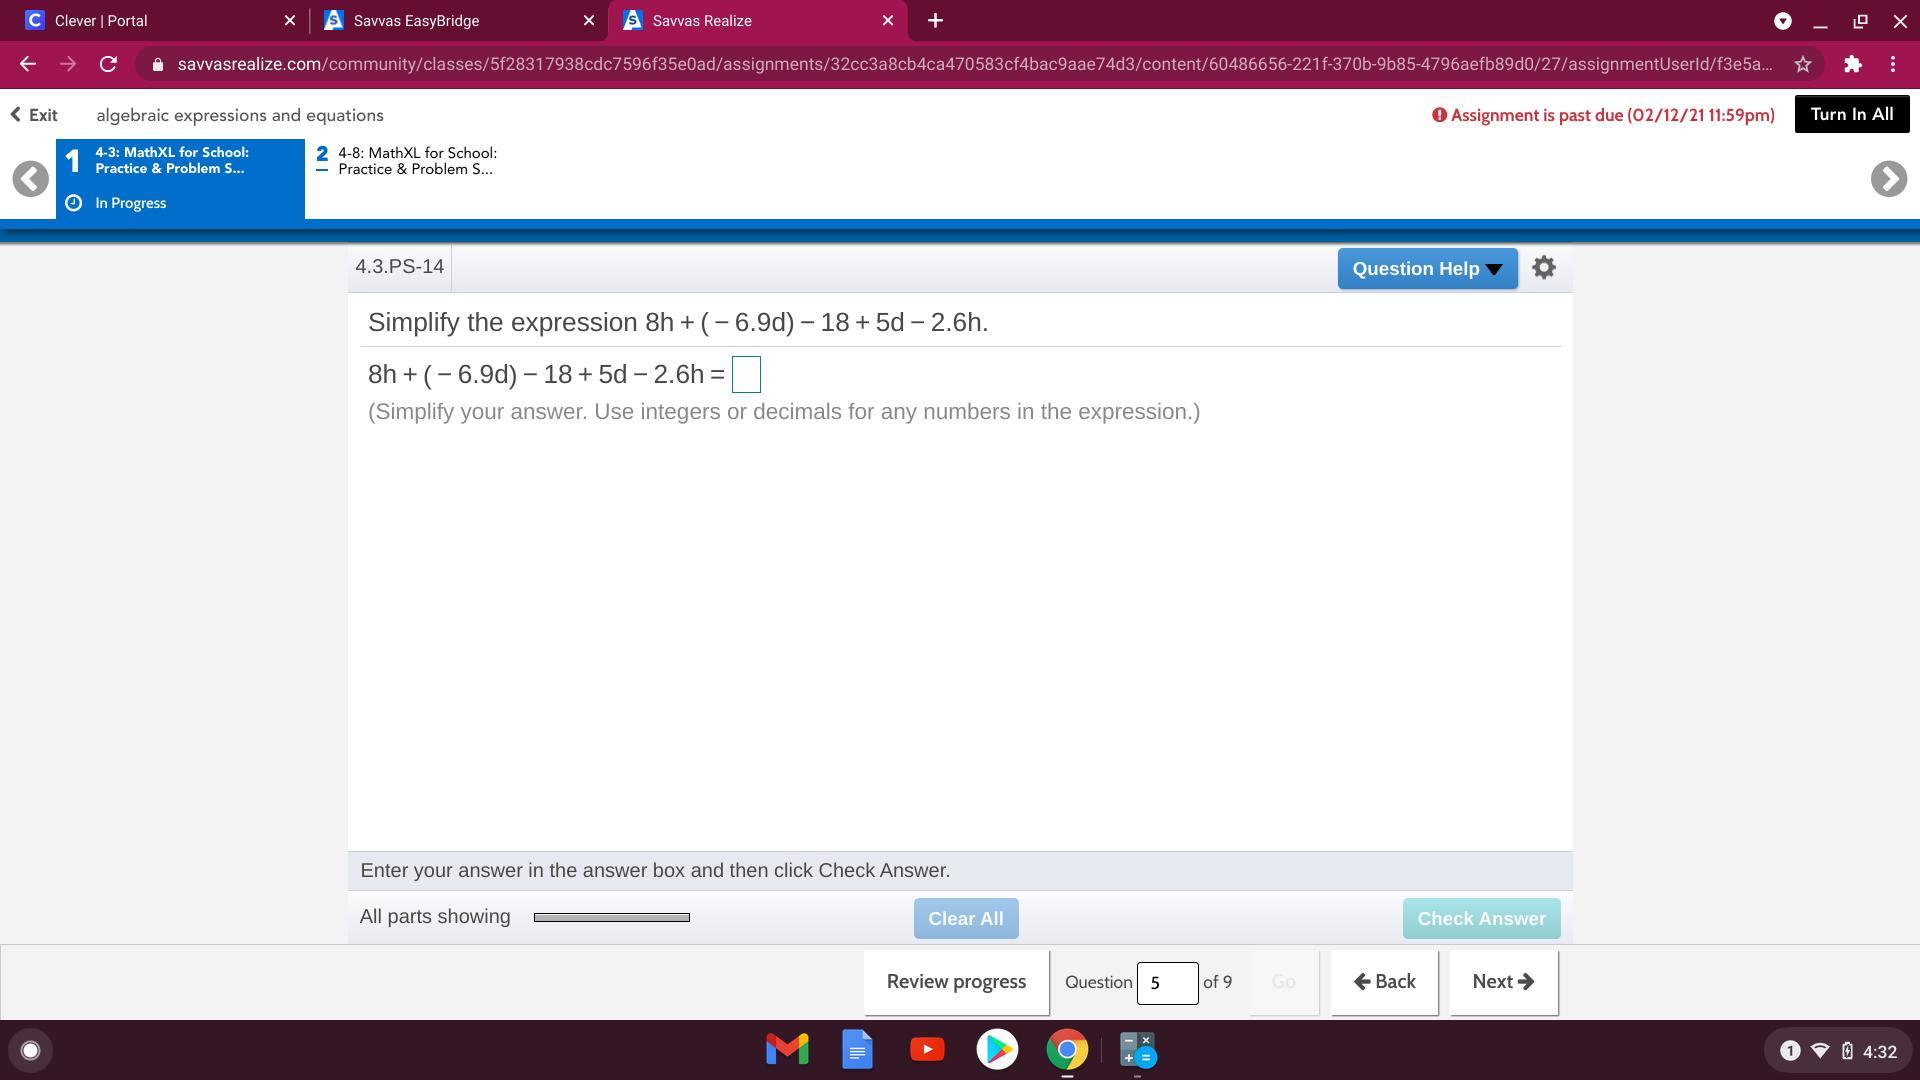Bookmark page with the star icon
This screenshot has height=1080, width=1920.
click(1802, 64)
